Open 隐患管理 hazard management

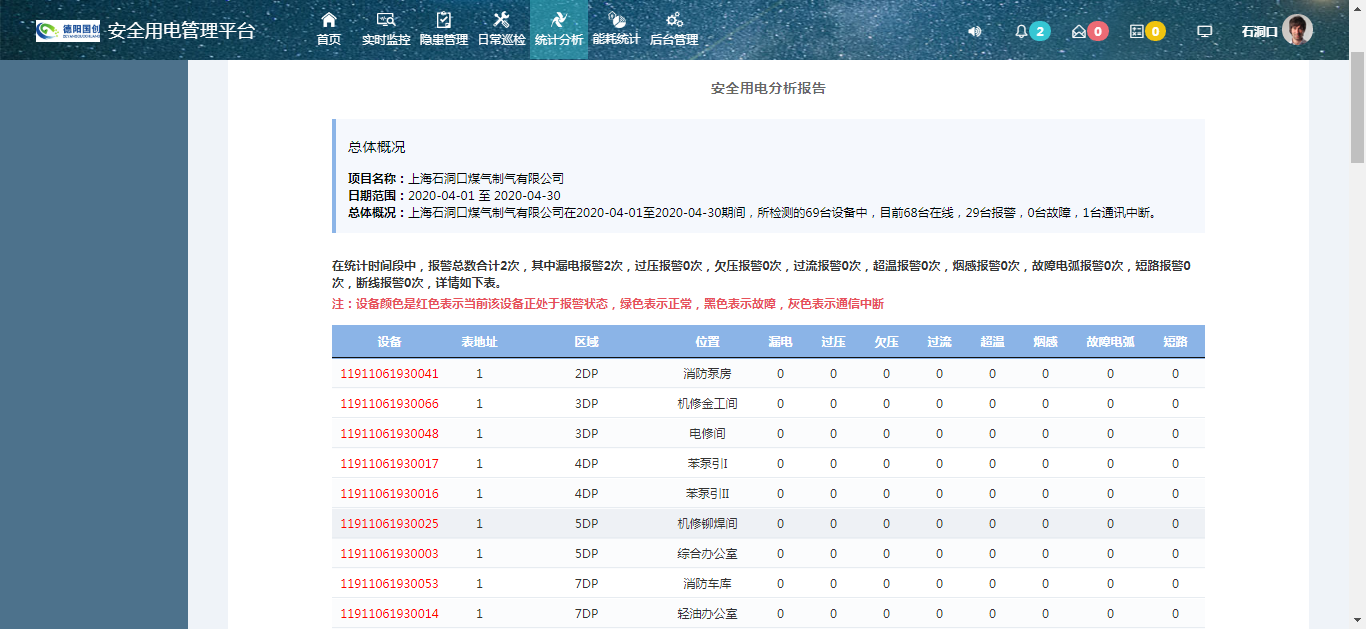(x=444, y=29)
